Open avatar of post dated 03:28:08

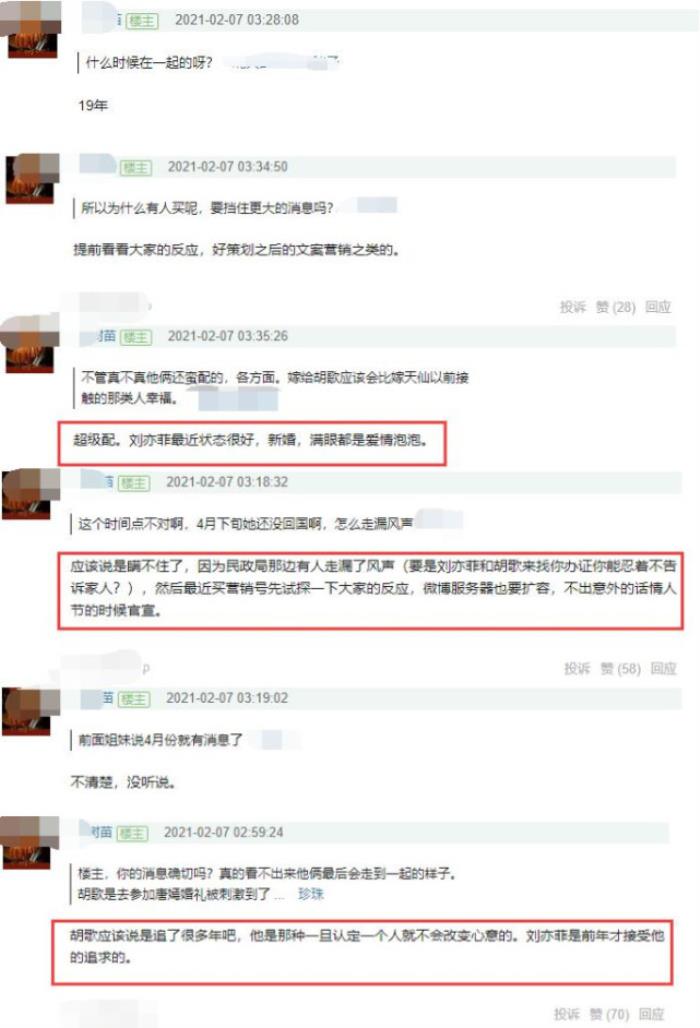[x=31, y=29]
